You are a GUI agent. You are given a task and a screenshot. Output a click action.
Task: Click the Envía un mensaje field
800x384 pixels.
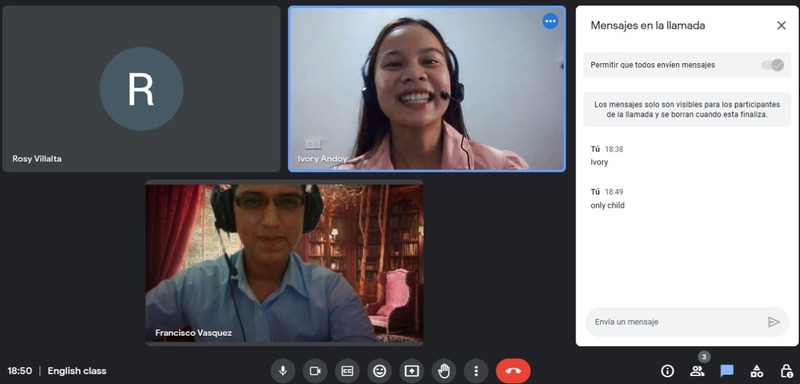[677, 322]
